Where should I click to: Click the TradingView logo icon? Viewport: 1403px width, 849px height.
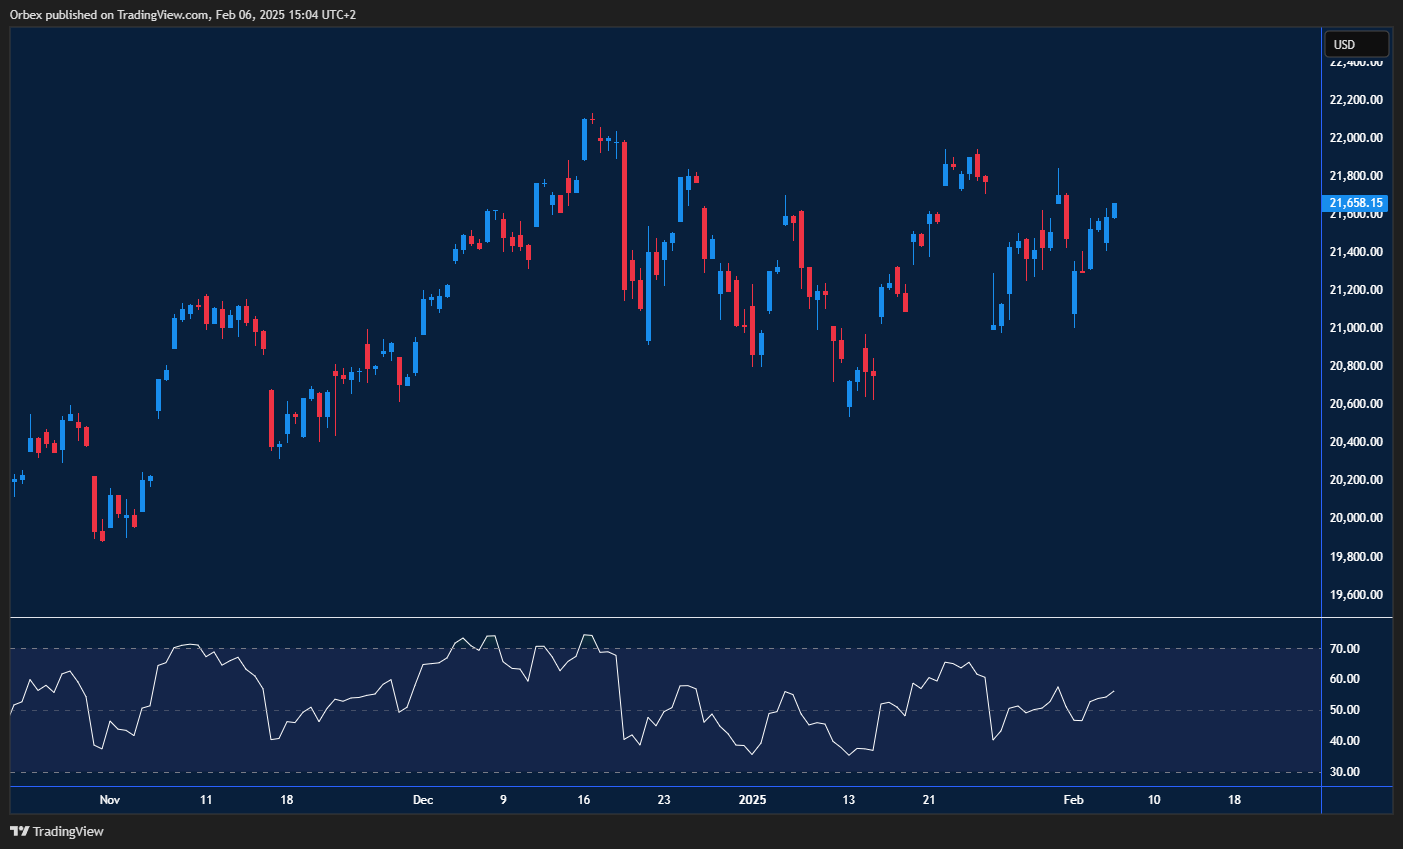[x=19, y=831]
